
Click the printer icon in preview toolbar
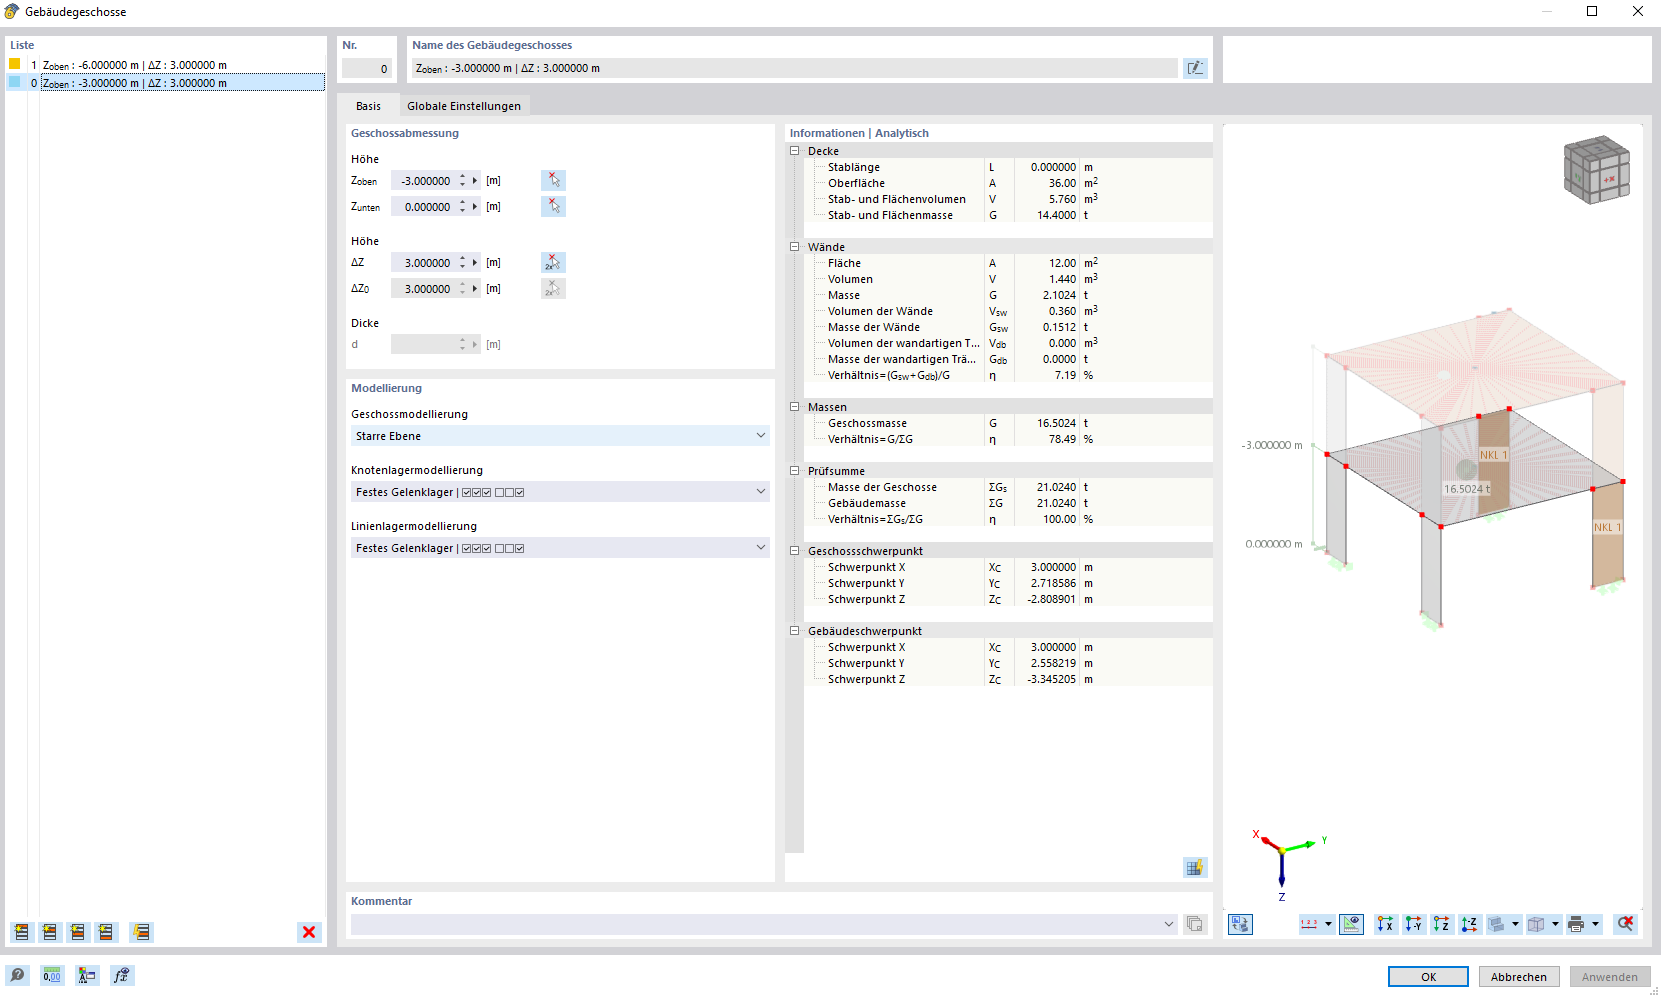(x=1577, y=924)
